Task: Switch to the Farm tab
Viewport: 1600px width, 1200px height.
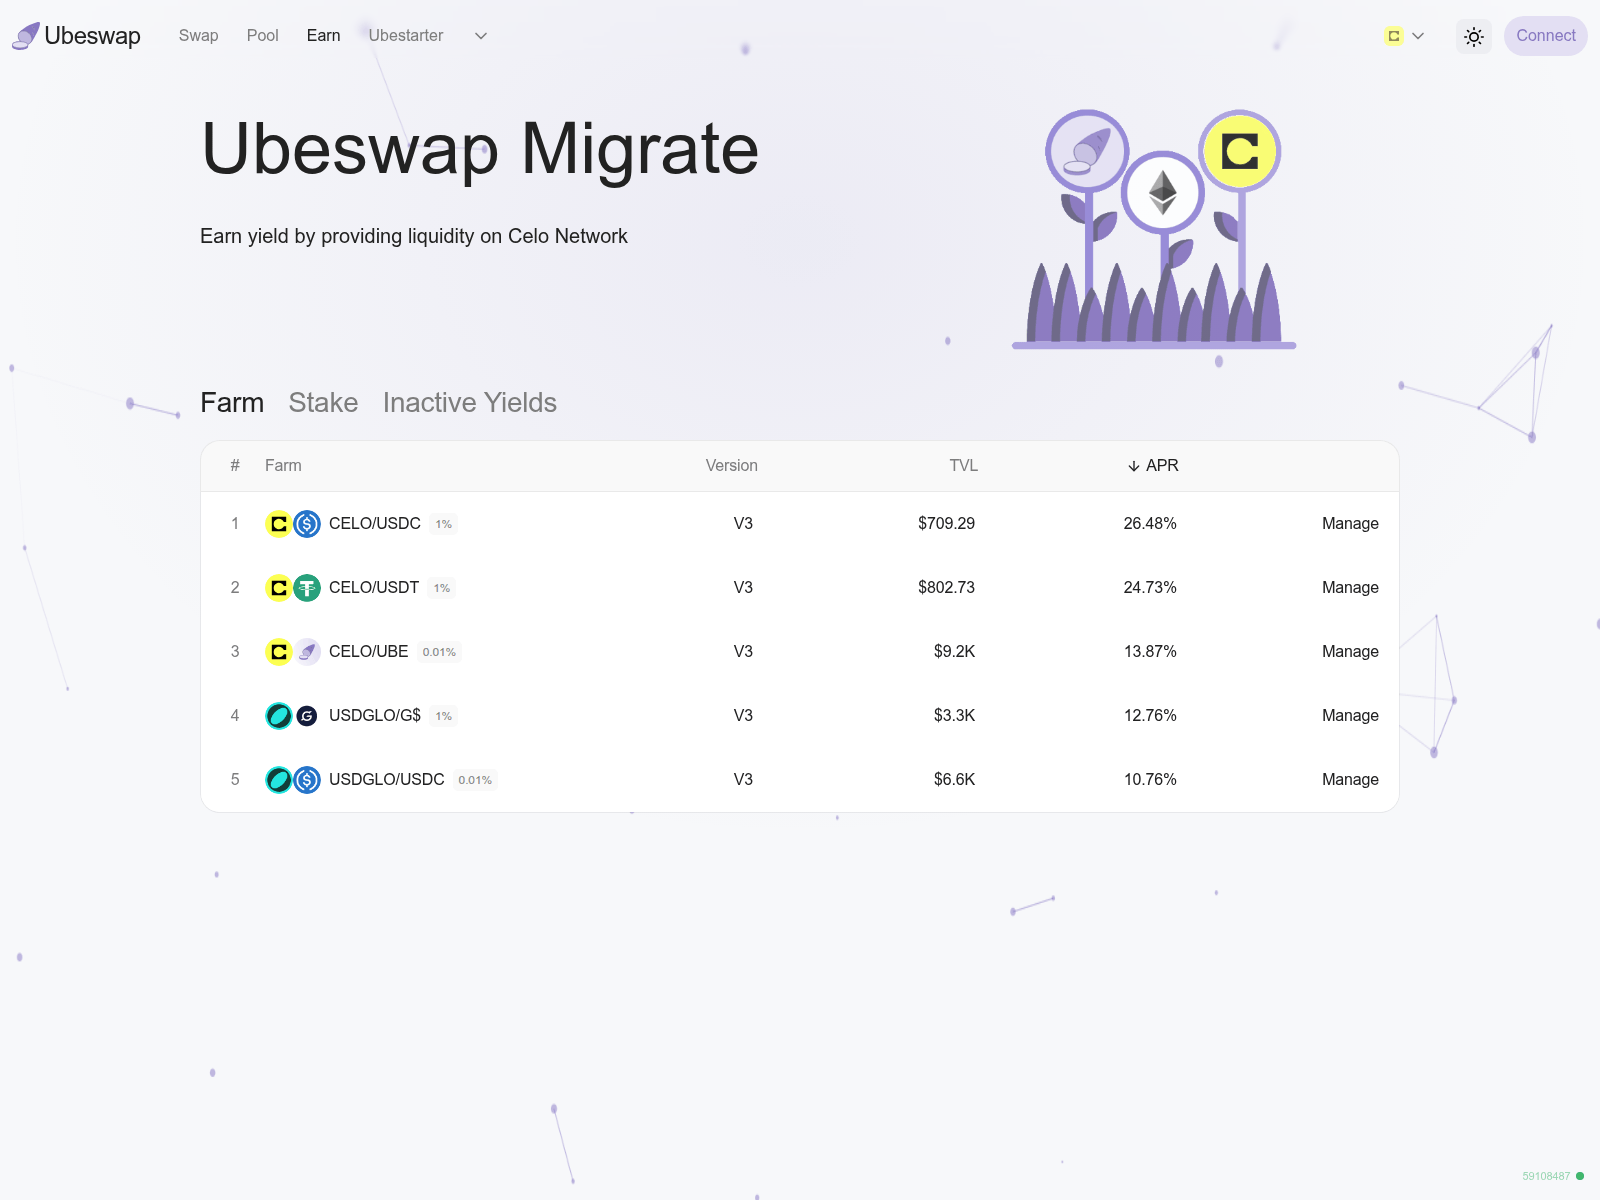Action: coord(232,402)
